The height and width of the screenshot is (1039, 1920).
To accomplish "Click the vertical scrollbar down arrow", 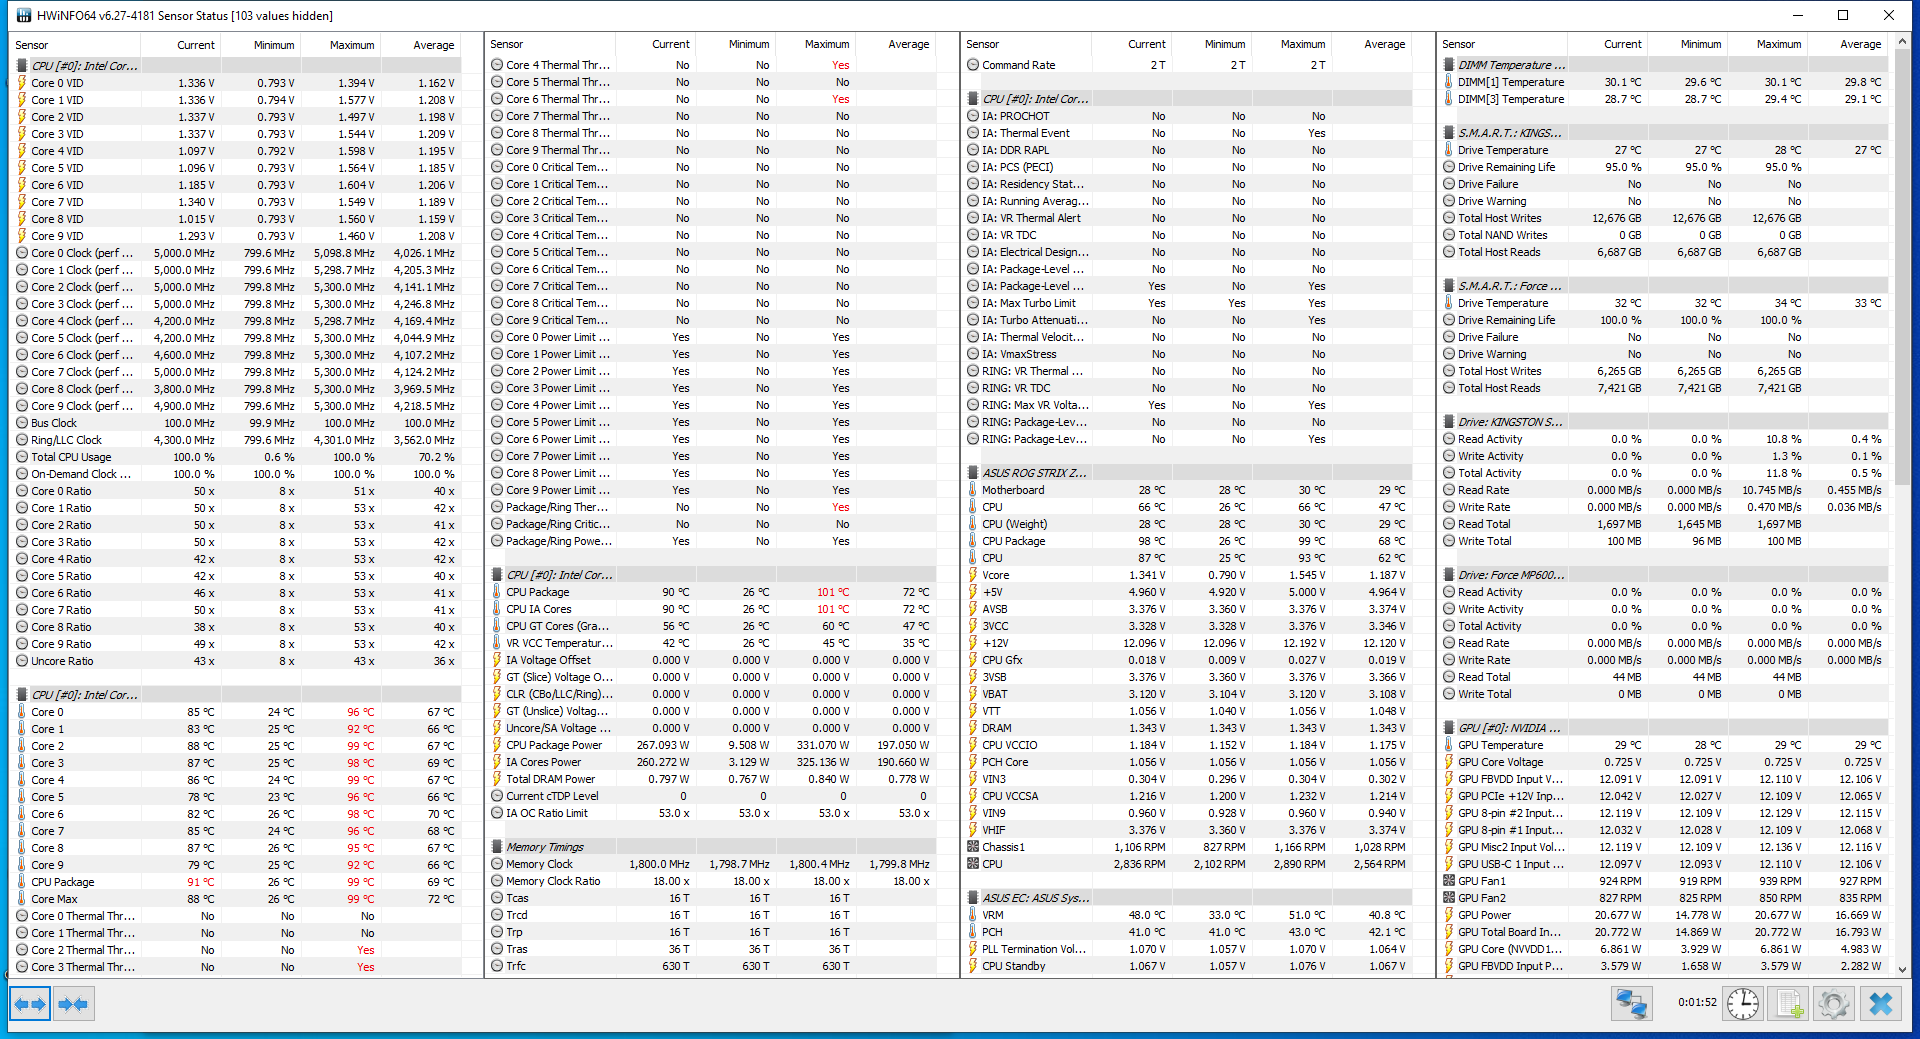I will point(1902,969).
